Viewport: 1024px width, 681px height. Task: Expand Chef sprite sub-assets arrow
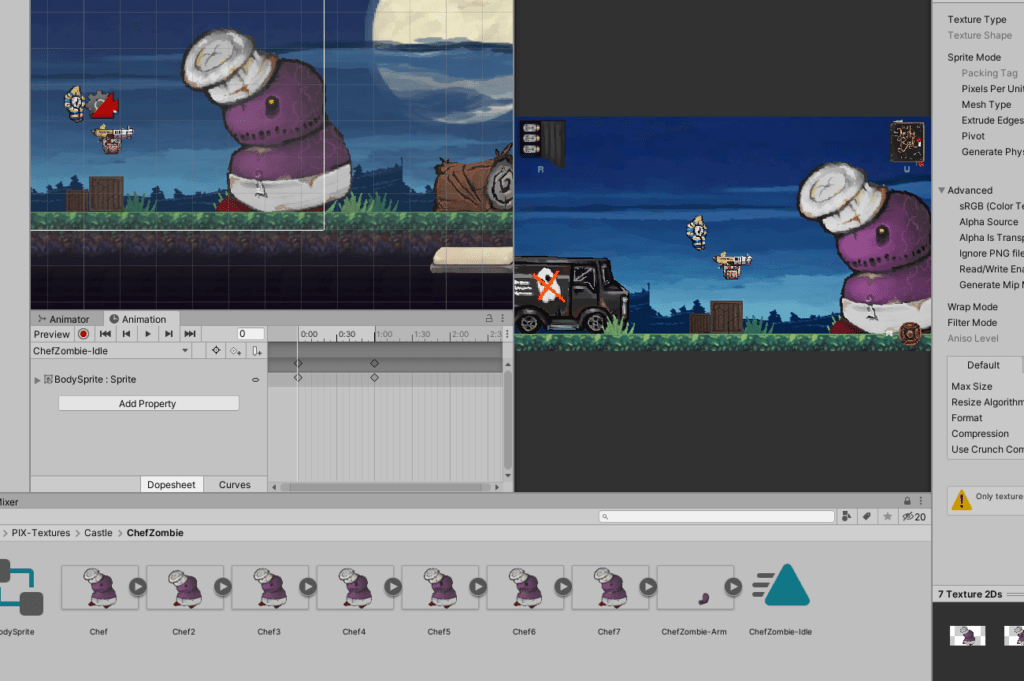(138, 586)
